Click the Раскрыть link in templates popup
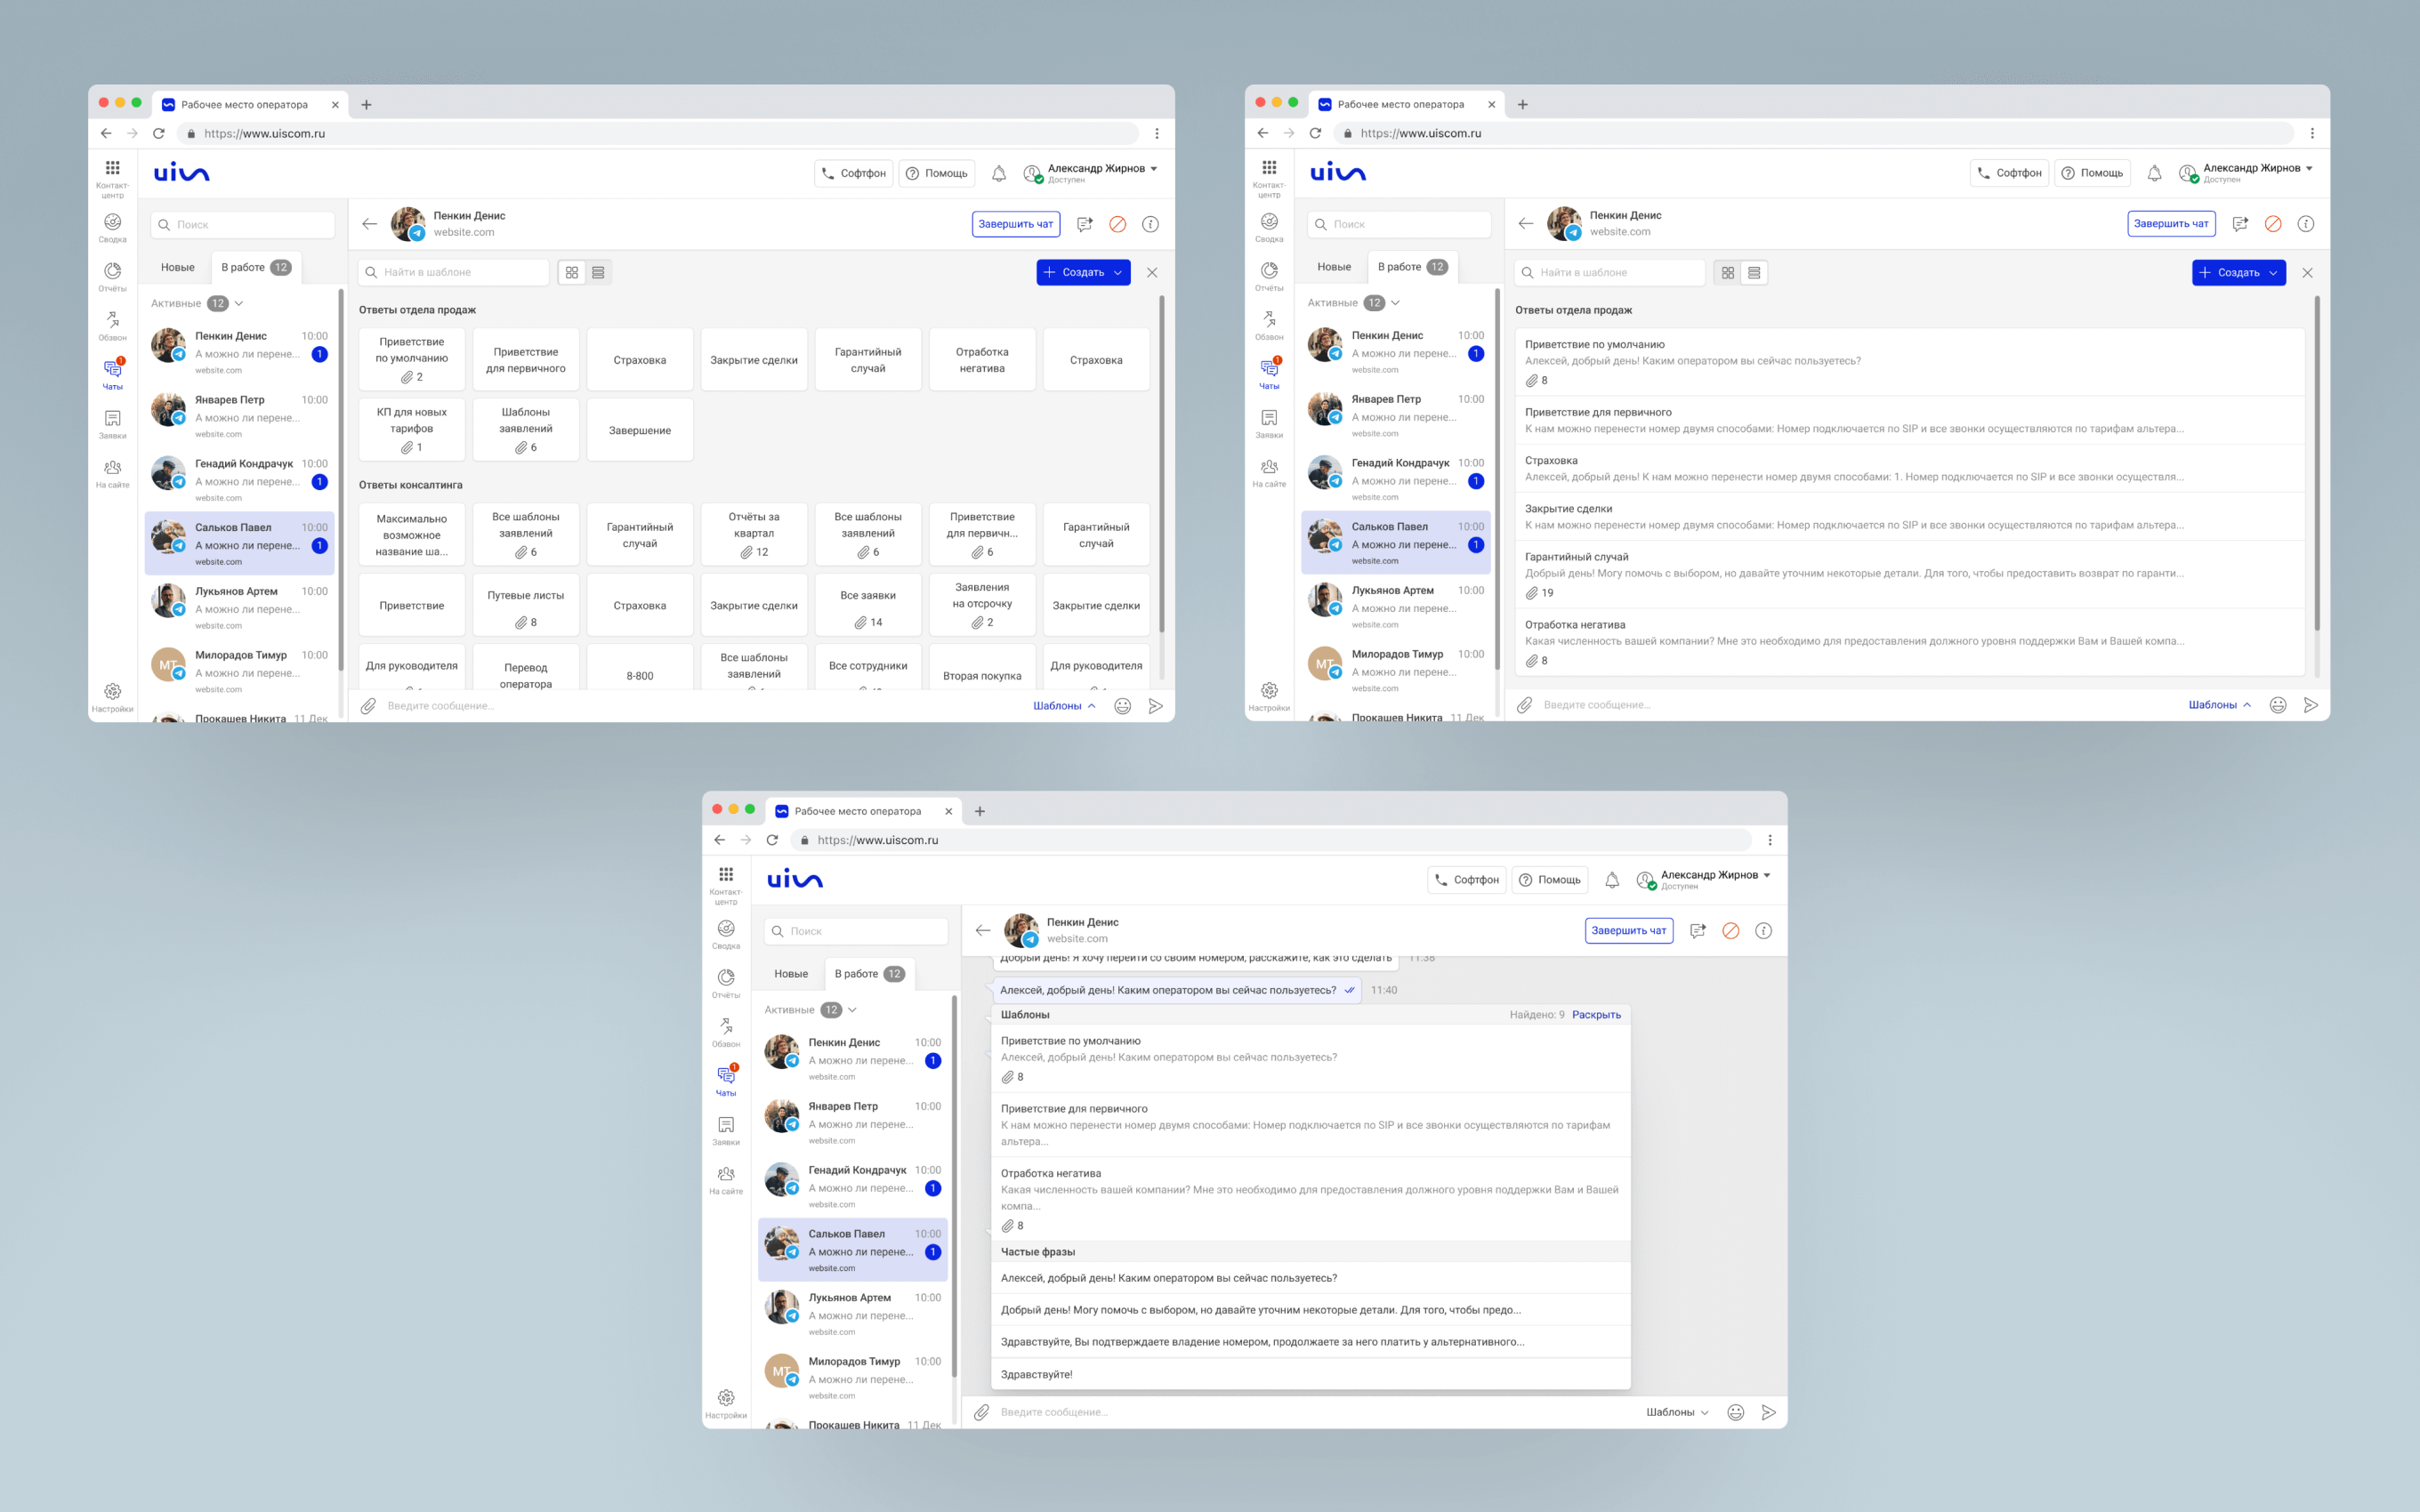 coord(1595,1014)
